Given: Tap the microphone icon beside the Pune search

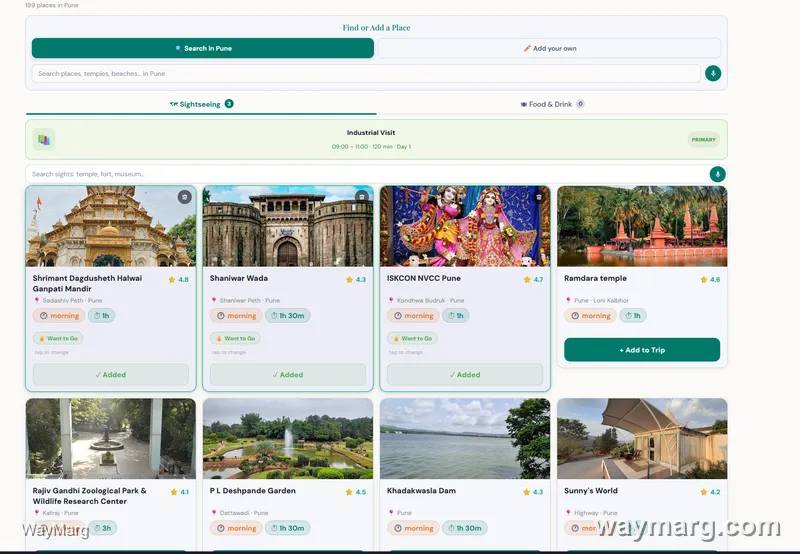Looking at the screenshot, I should pyautogui.click(x=713, y=73).
